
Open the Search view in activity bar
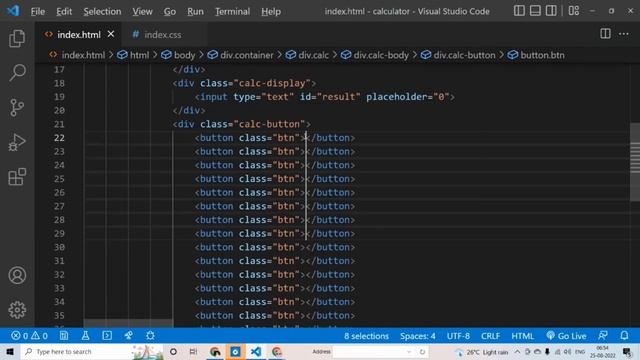click(17, 73)
